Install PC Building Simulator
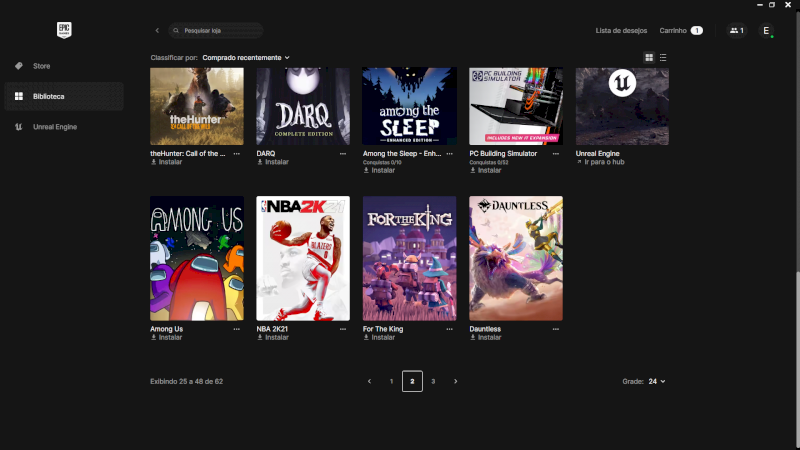Image resolution: width=800 pixels, height=450 pixels. (486, 170)
